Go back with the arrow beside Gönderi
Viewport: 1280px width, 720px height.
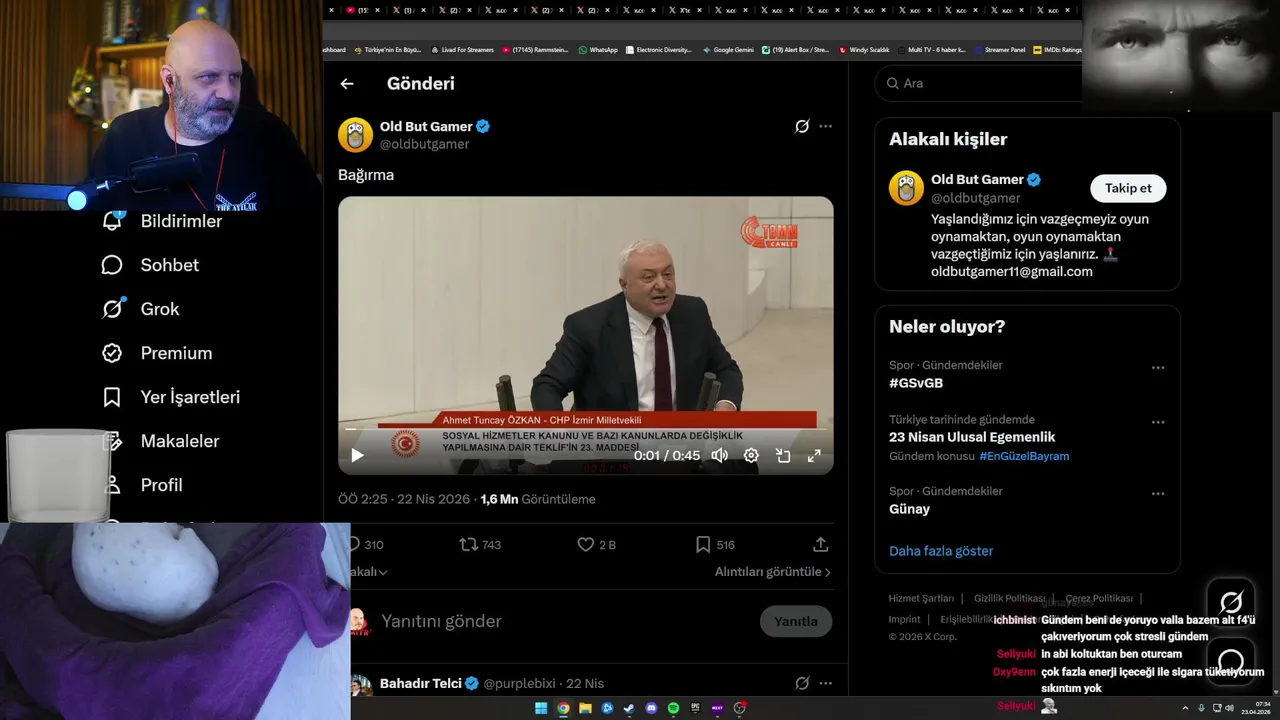tap(347, 84)
